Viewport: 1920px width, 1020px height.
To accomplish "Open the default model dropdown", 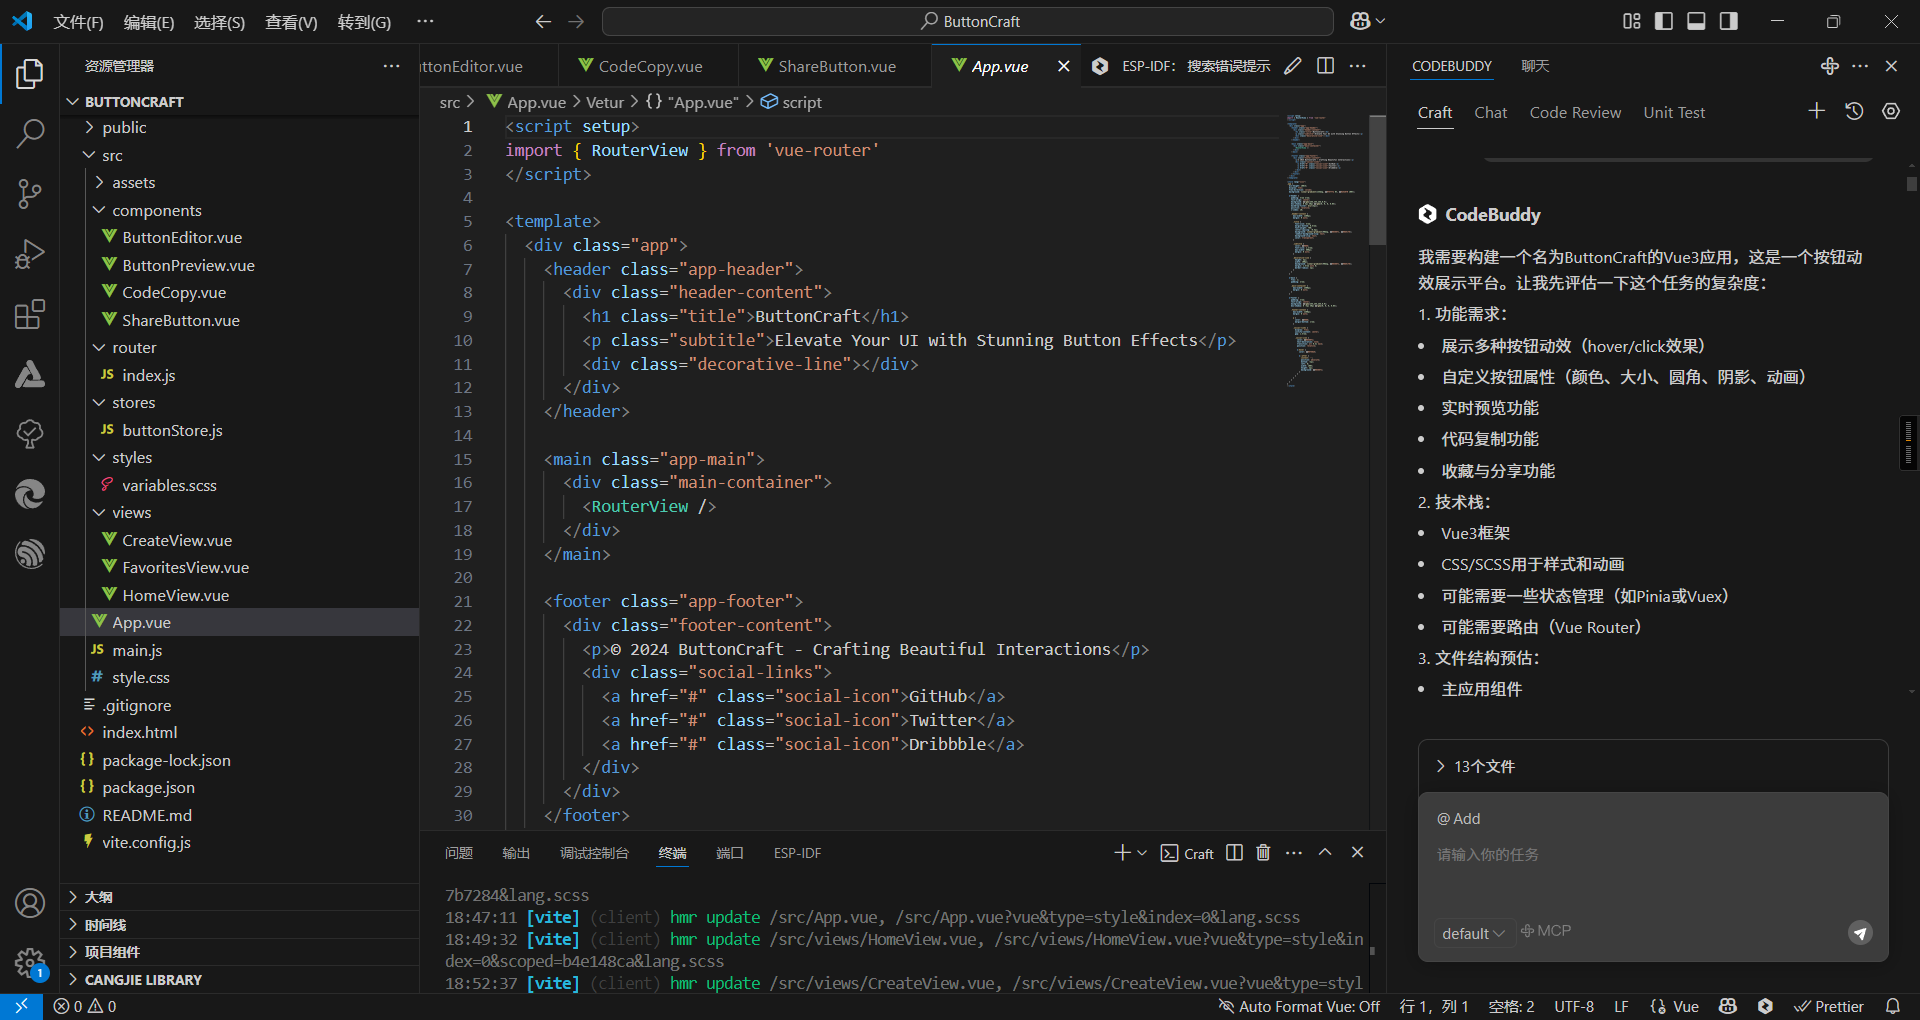I will (x=1473, y=933).
